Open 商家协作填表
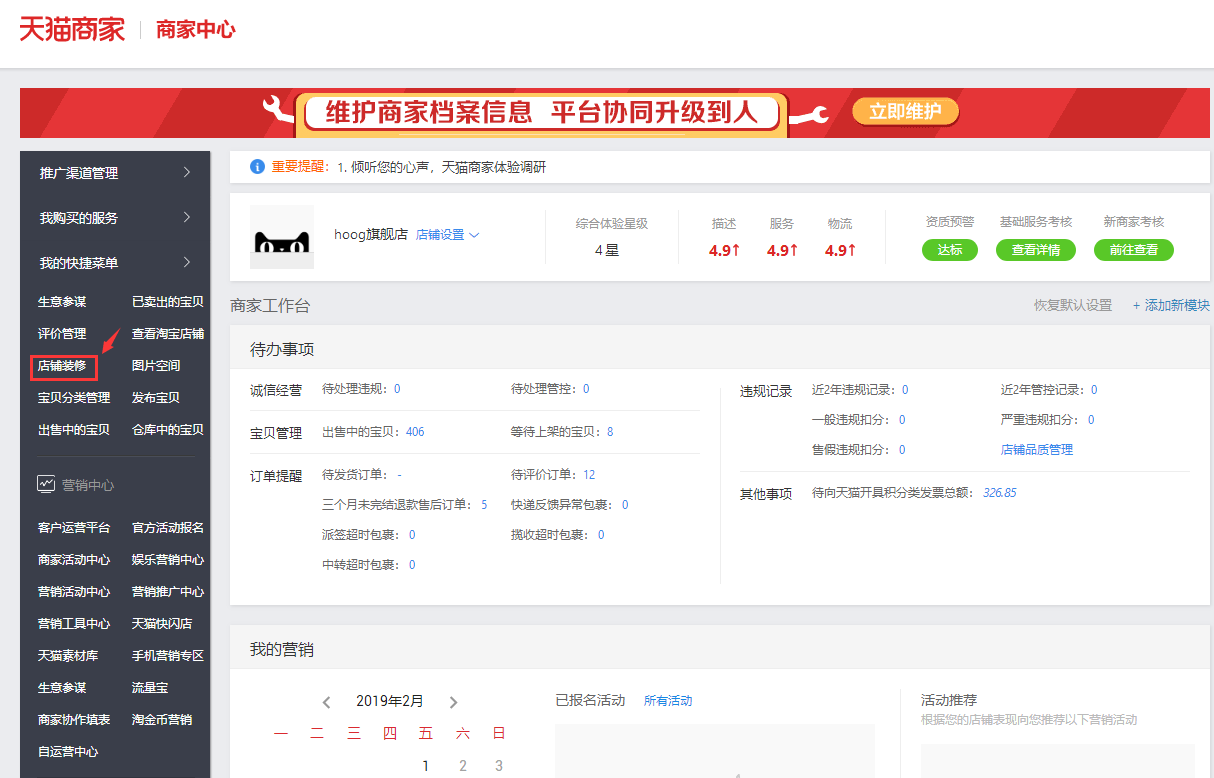 [x=74, y=720]
